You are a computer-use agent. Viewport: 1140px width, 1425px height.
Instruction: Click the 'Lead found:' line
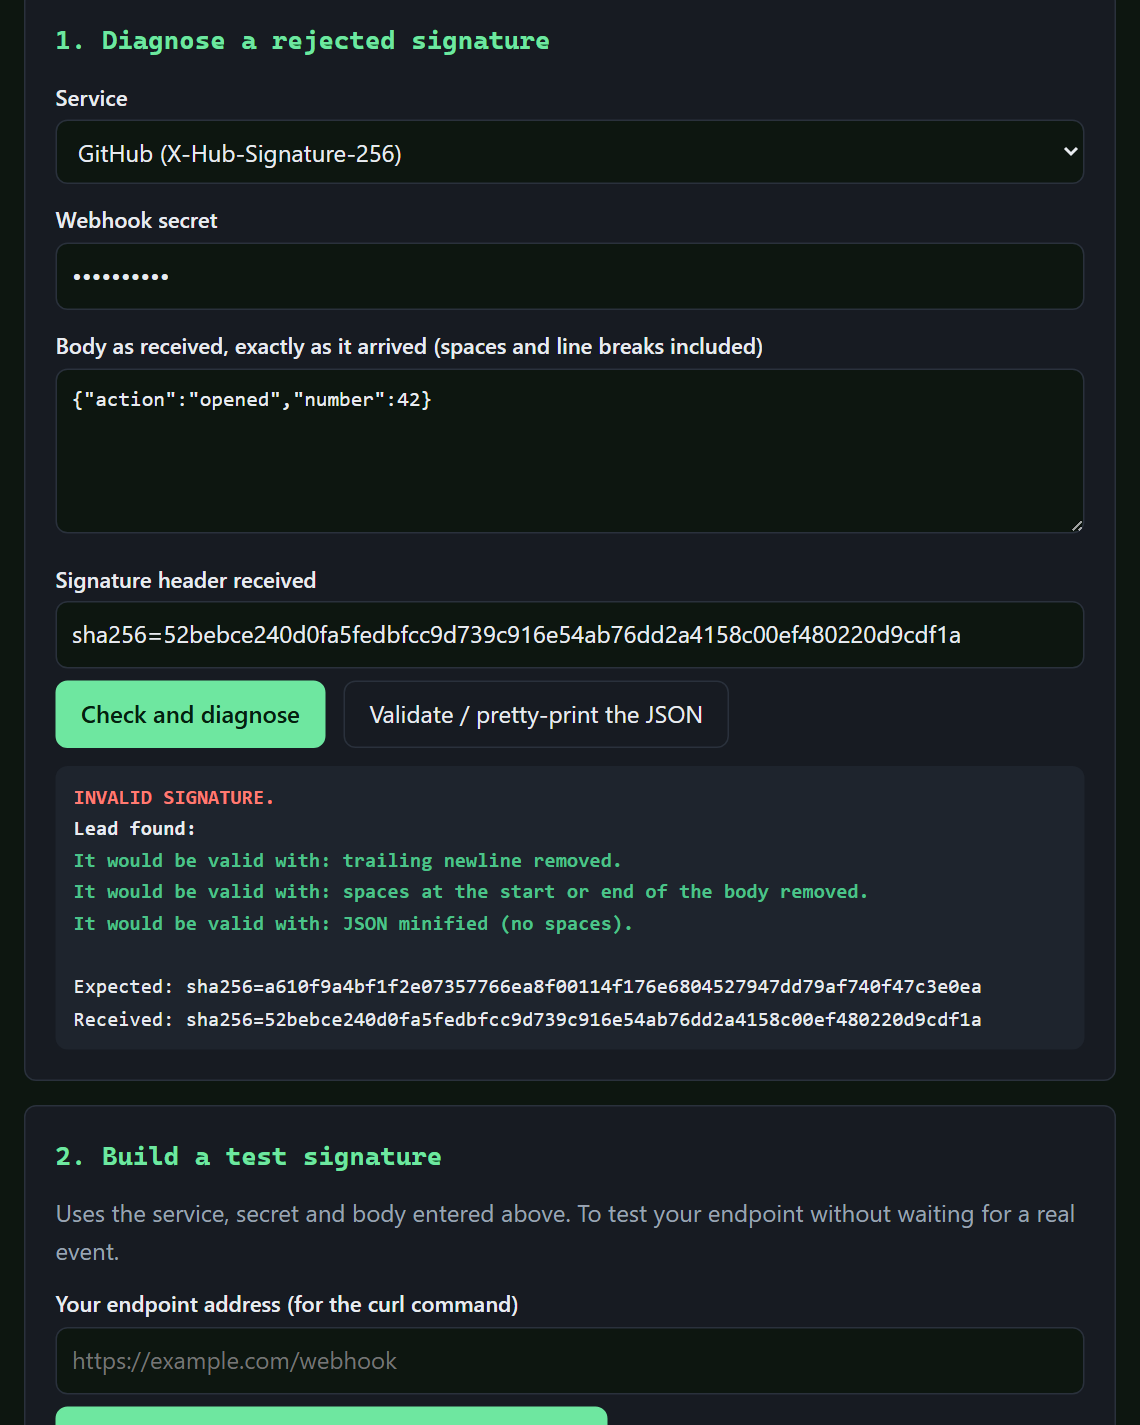point(135,828)
